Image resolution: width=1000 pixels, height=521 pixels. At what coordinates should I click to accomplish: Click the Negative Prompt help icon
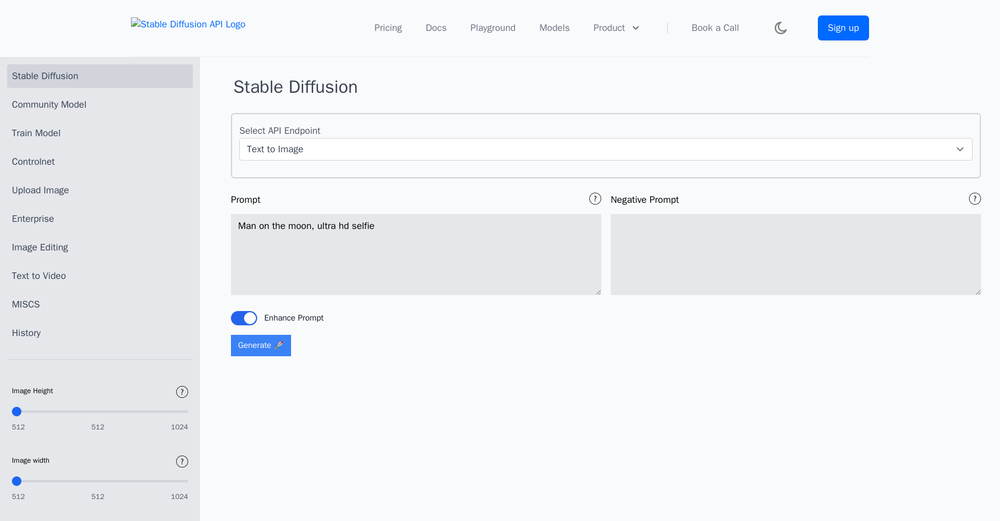(x=975, y=199)
